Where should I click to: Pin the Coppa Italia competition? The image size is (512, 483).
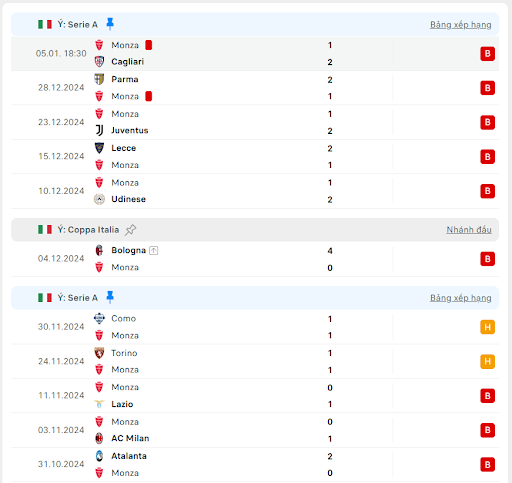tap(130, 230)
